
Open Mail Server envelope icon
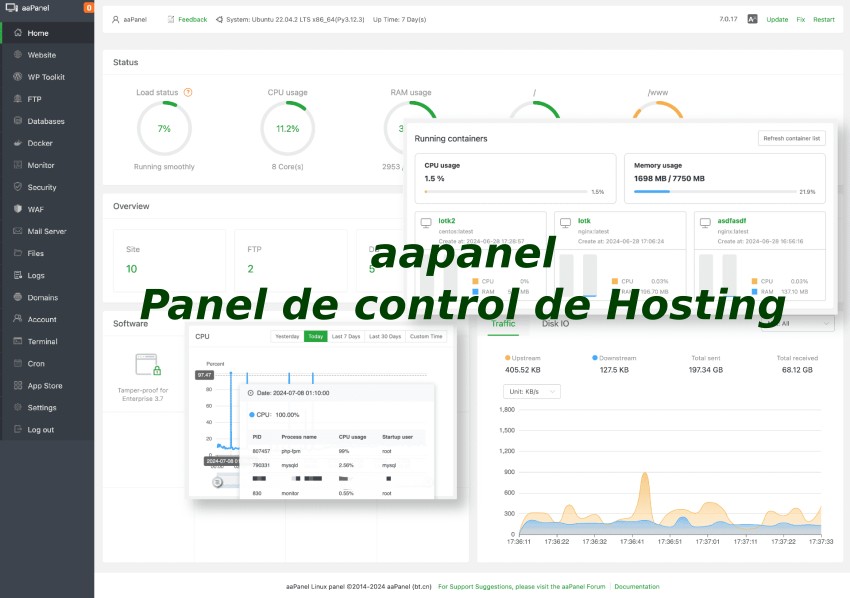tap(18, 231)
